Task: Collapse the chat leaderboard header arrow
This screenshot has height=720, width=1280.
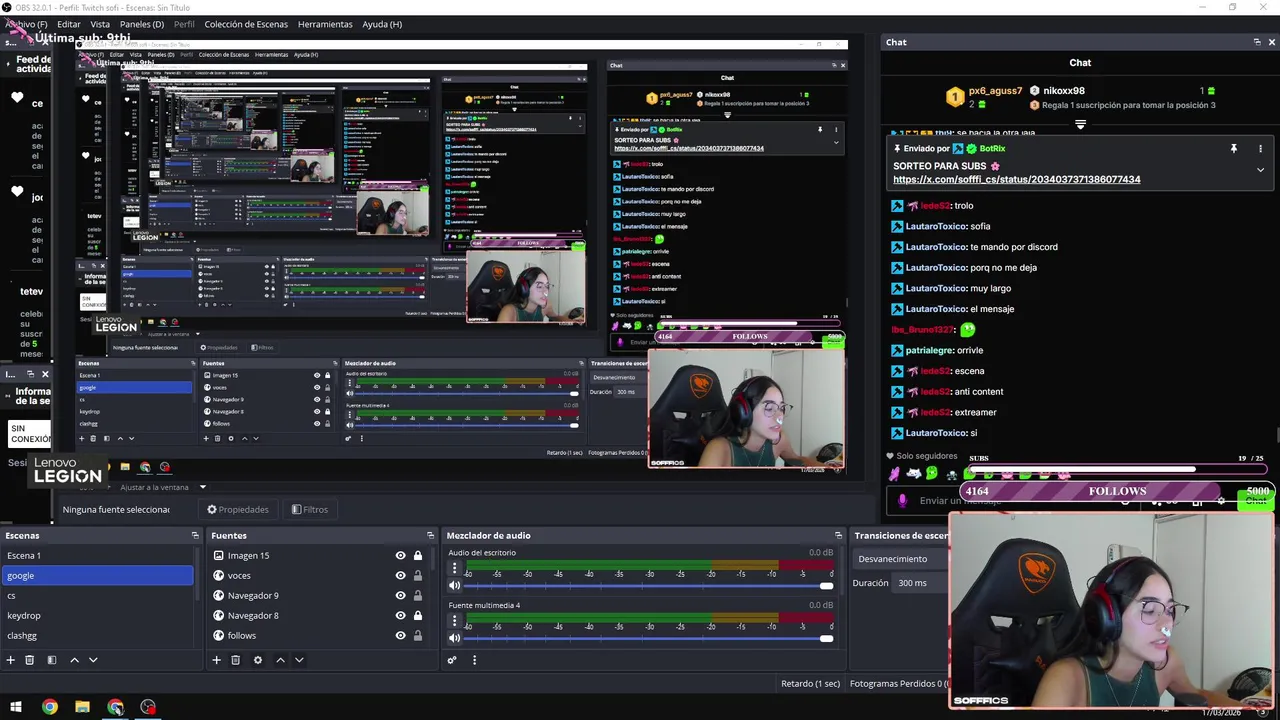Action: (1080, 125)
